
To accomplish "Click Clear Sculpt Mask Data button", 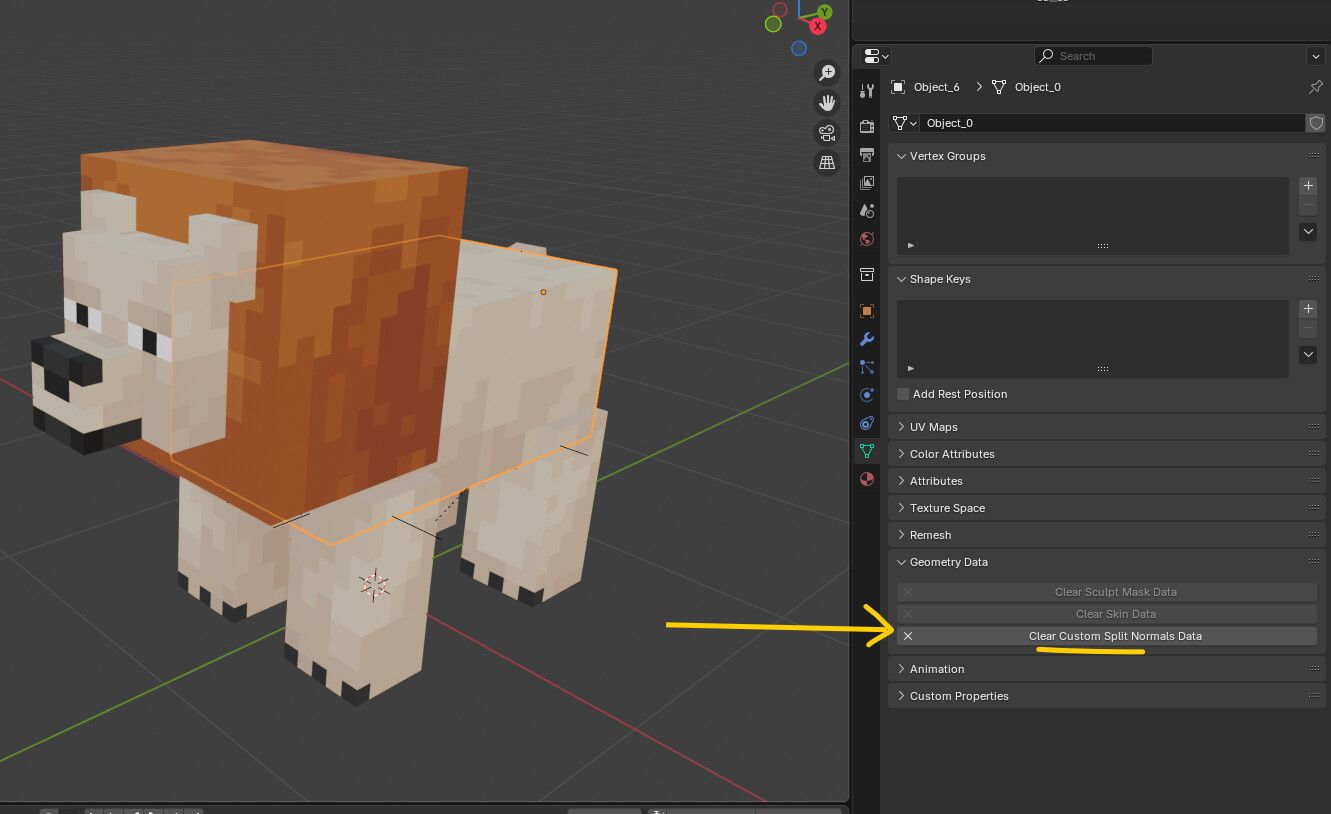I will click(1107, 592).
